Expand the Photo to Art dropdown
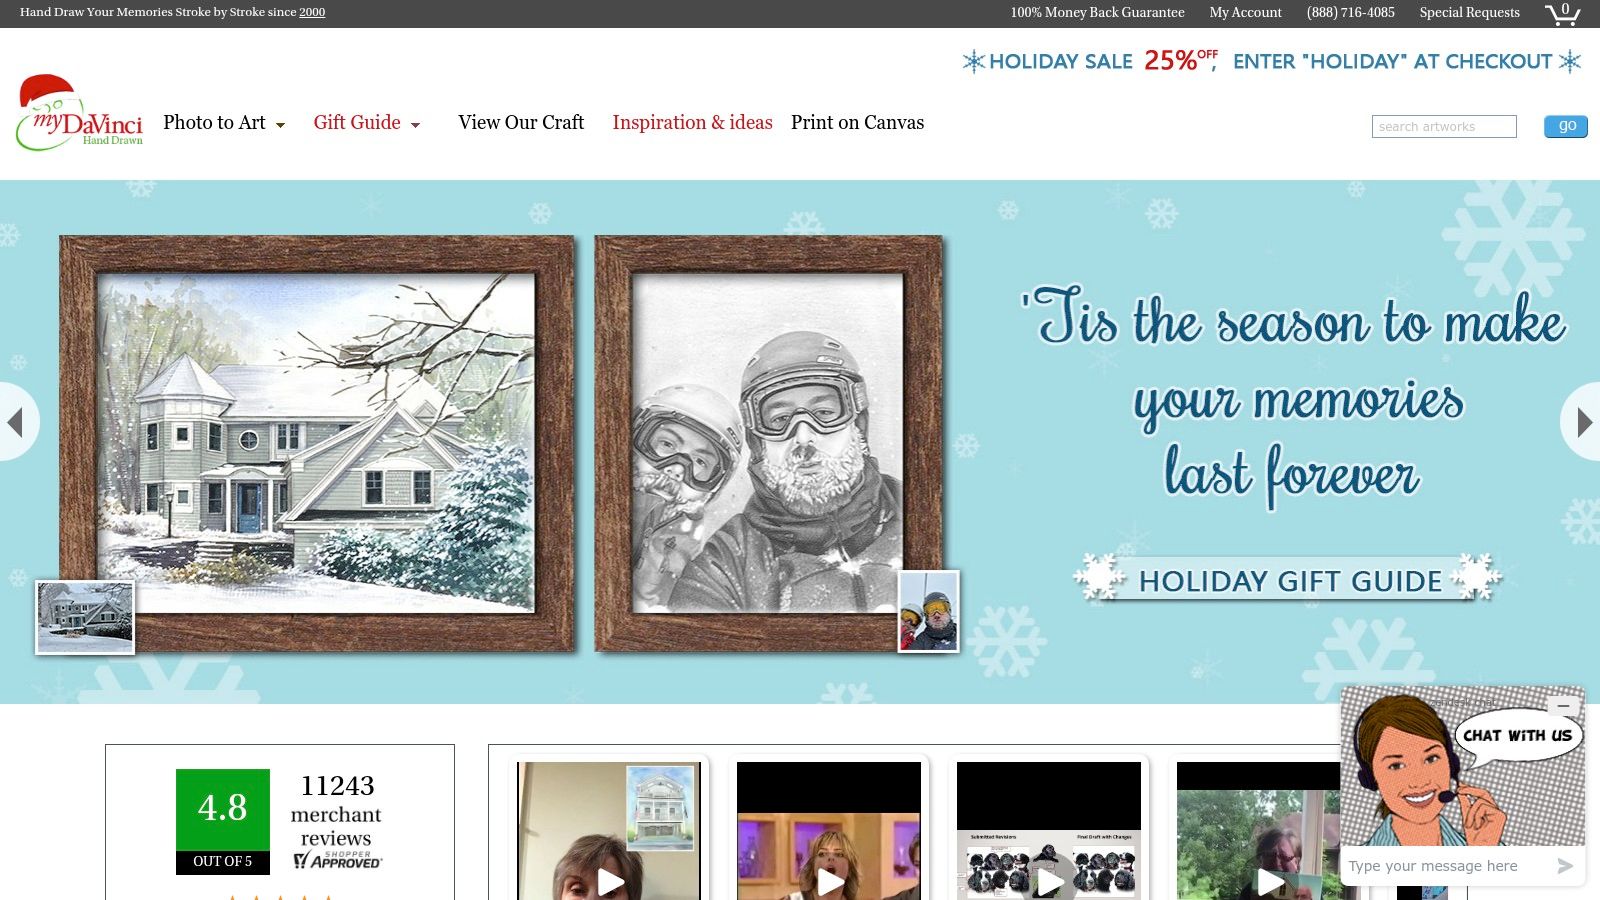Screen dimensions: 1600x900 point(224,123)
